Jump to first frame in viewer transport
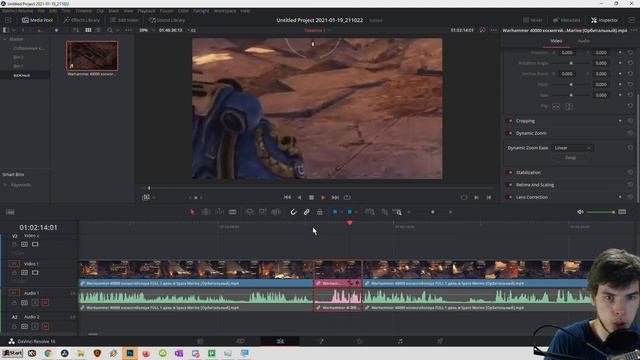 pyautogui.click(x=287, y=197)
